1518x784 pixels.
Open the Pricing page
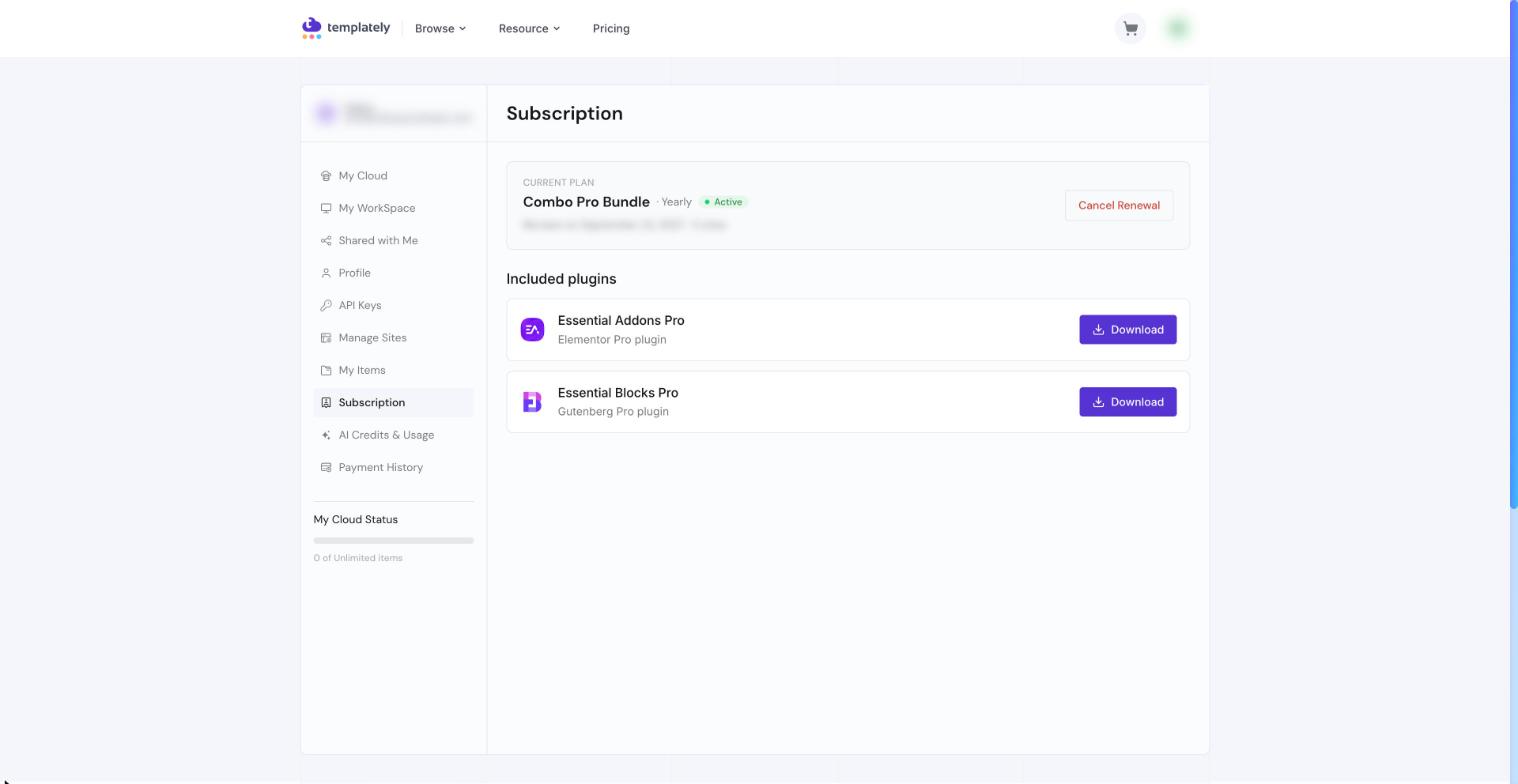[611, 29]
